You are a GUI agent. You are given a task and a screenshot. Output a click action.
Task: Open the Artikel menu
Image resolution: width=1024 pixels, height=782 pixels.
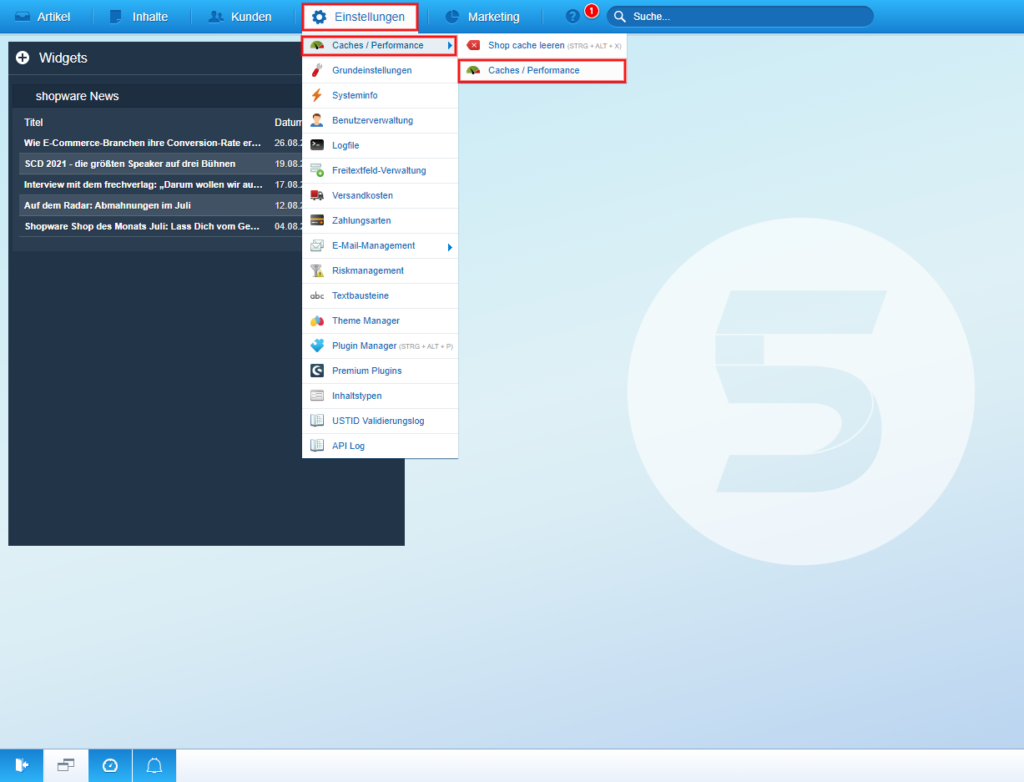click(x=43, y=17)
